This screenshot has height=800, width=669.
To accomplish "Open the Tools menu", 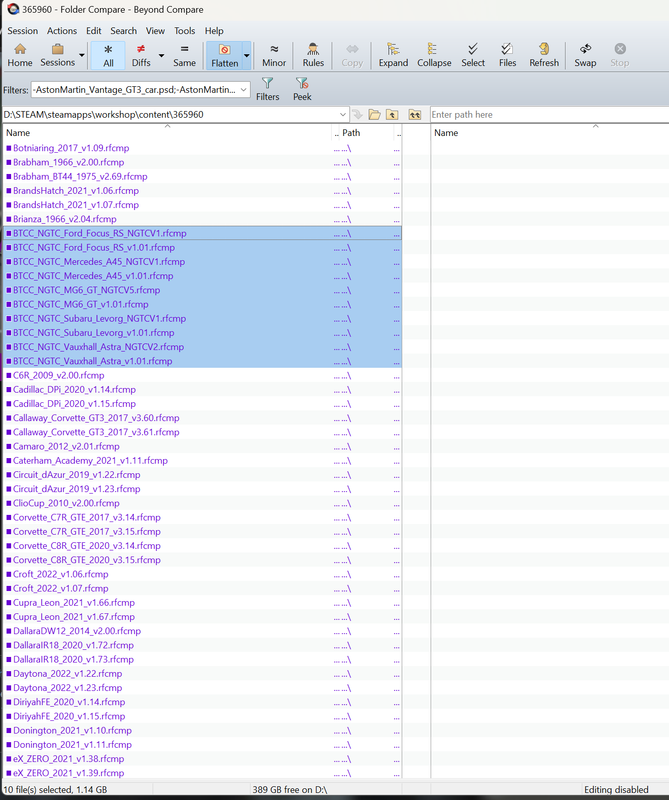I will tap(184, 31).
